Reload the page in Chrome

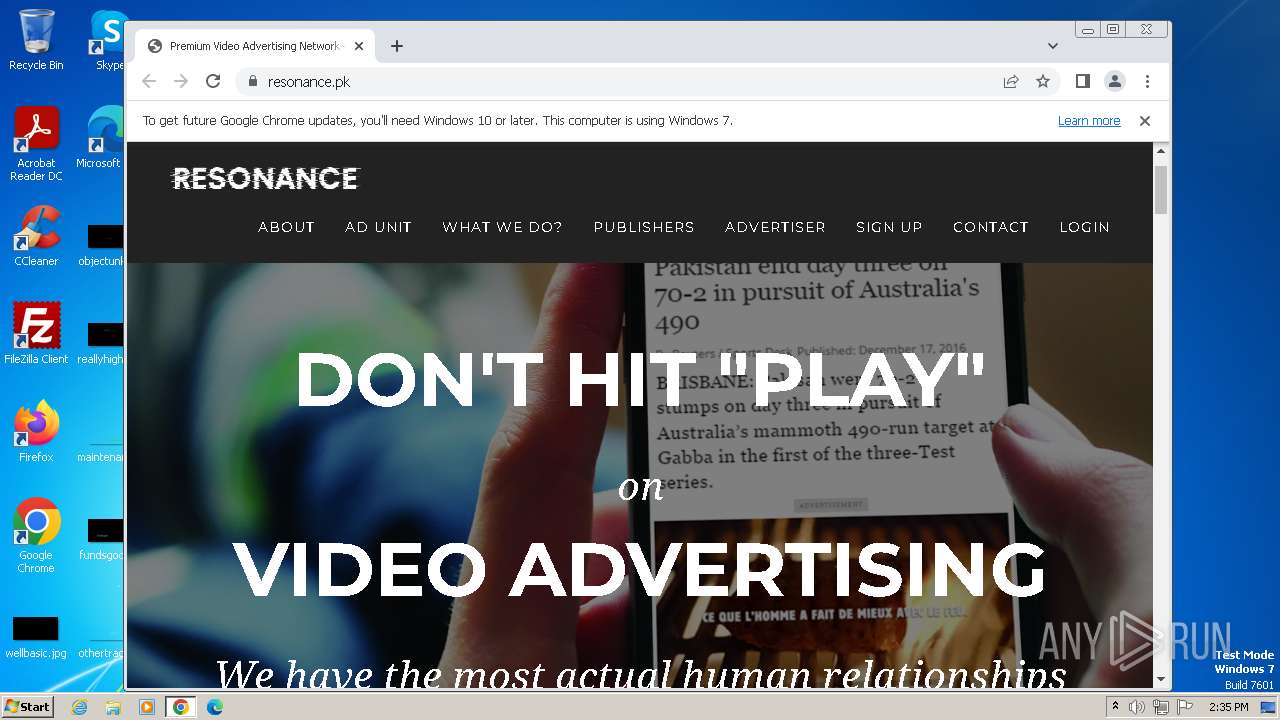coord(213,82)
